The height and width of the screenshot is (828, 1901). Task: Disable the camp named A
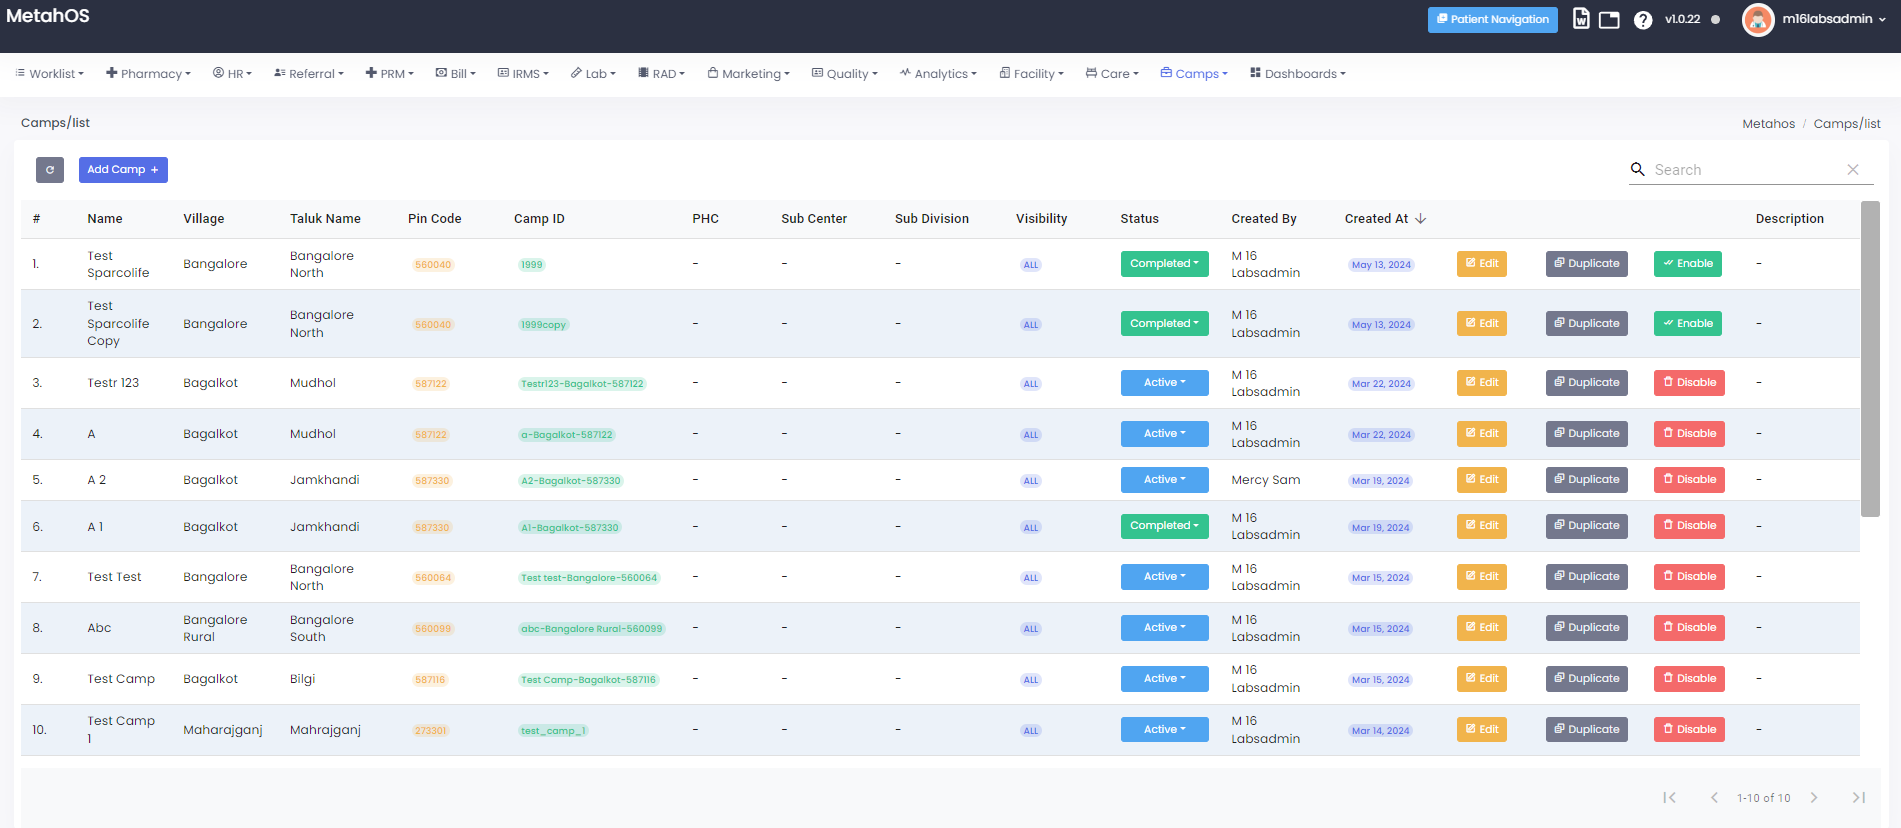pos(1689,434)
